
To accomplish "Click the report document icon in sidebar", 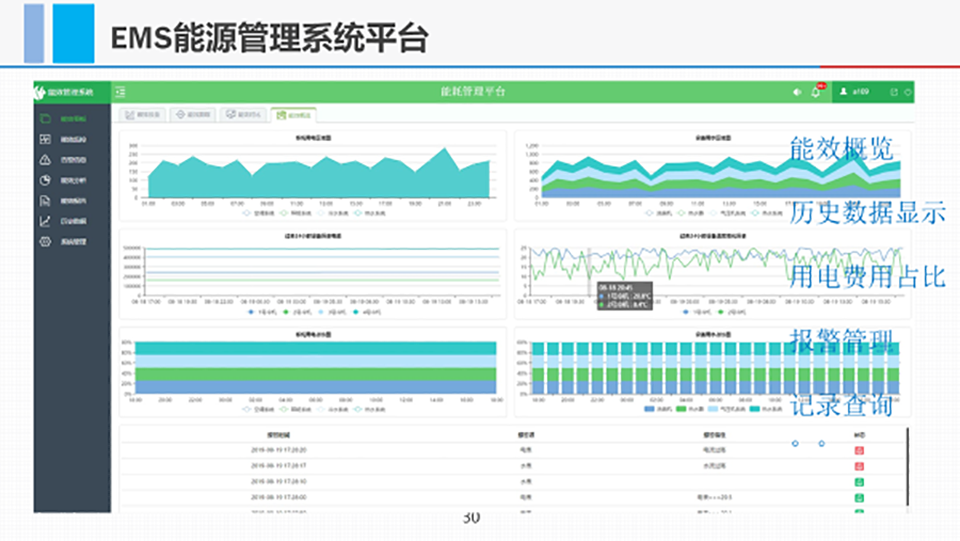I will [45, 201].
